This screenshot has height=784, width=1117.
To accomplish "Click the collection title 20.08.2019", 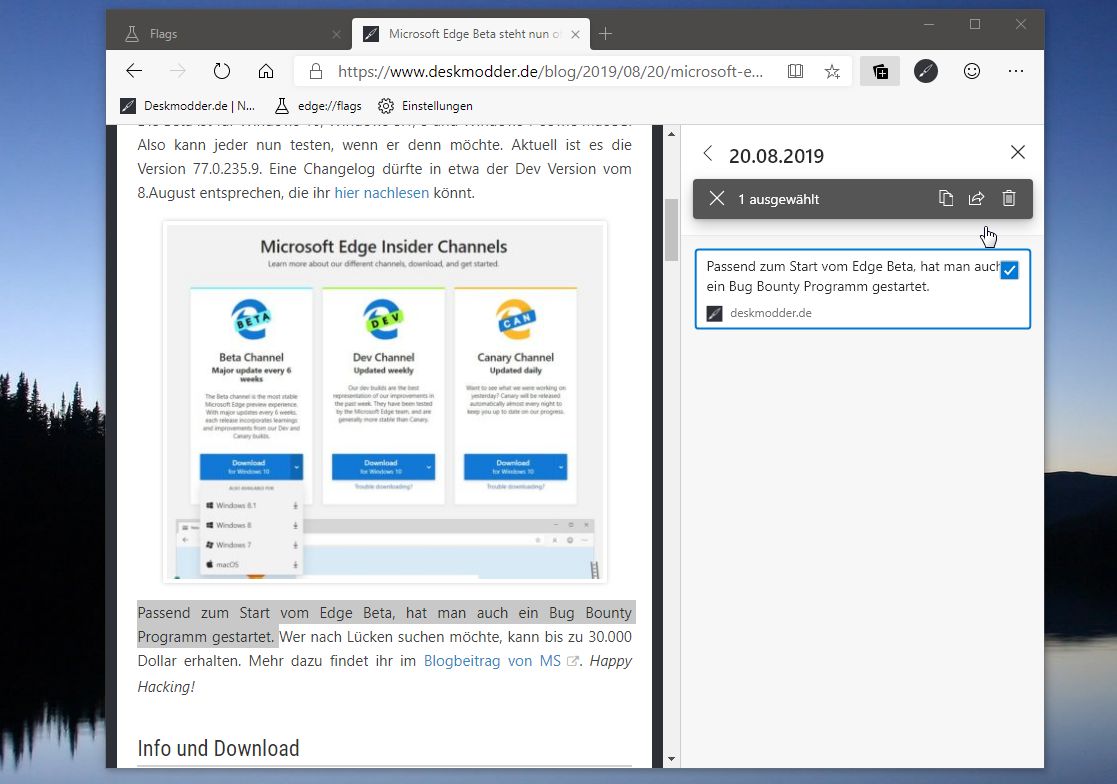I will (776, 155).
